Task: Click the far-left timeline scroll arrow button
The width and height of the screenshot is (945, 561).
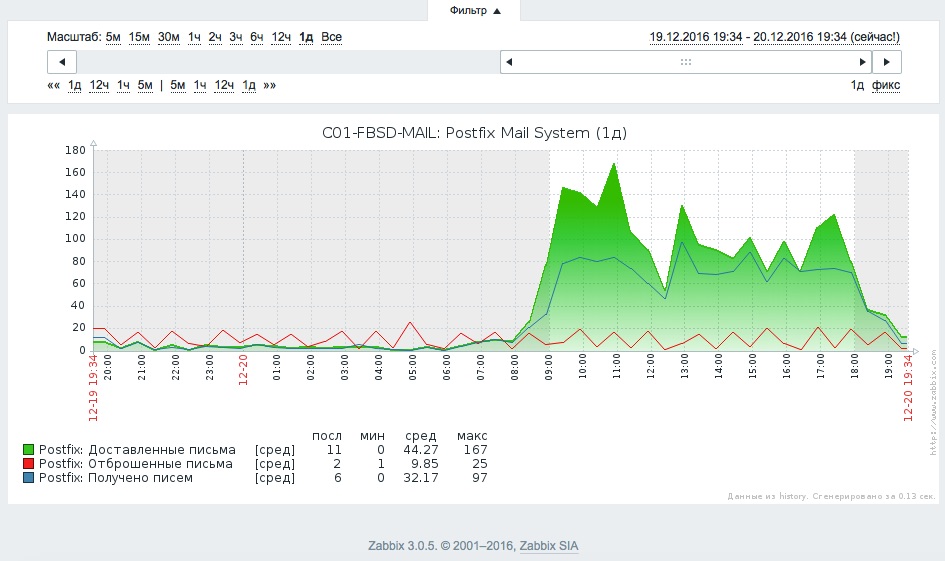Action: pyautogui.click(x=61, y=62)
